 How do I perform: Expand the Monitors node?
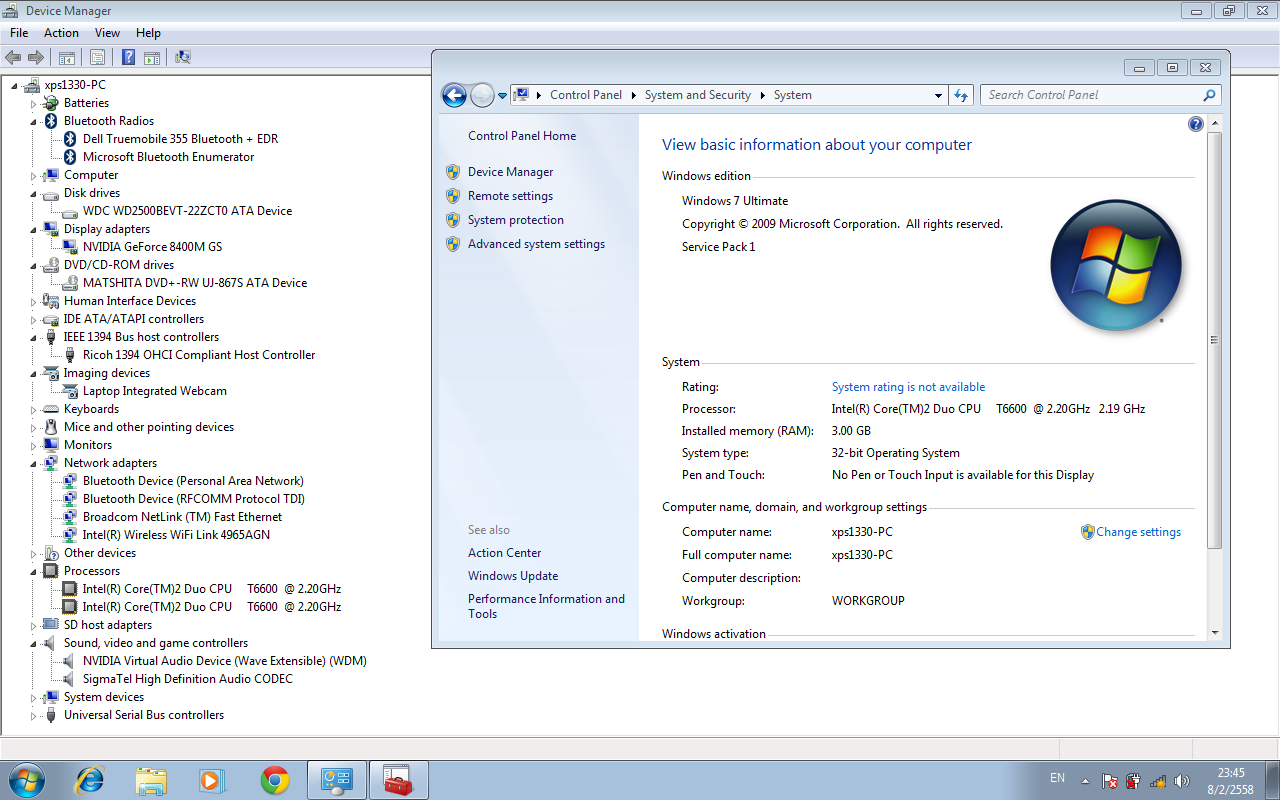point(33,446)
